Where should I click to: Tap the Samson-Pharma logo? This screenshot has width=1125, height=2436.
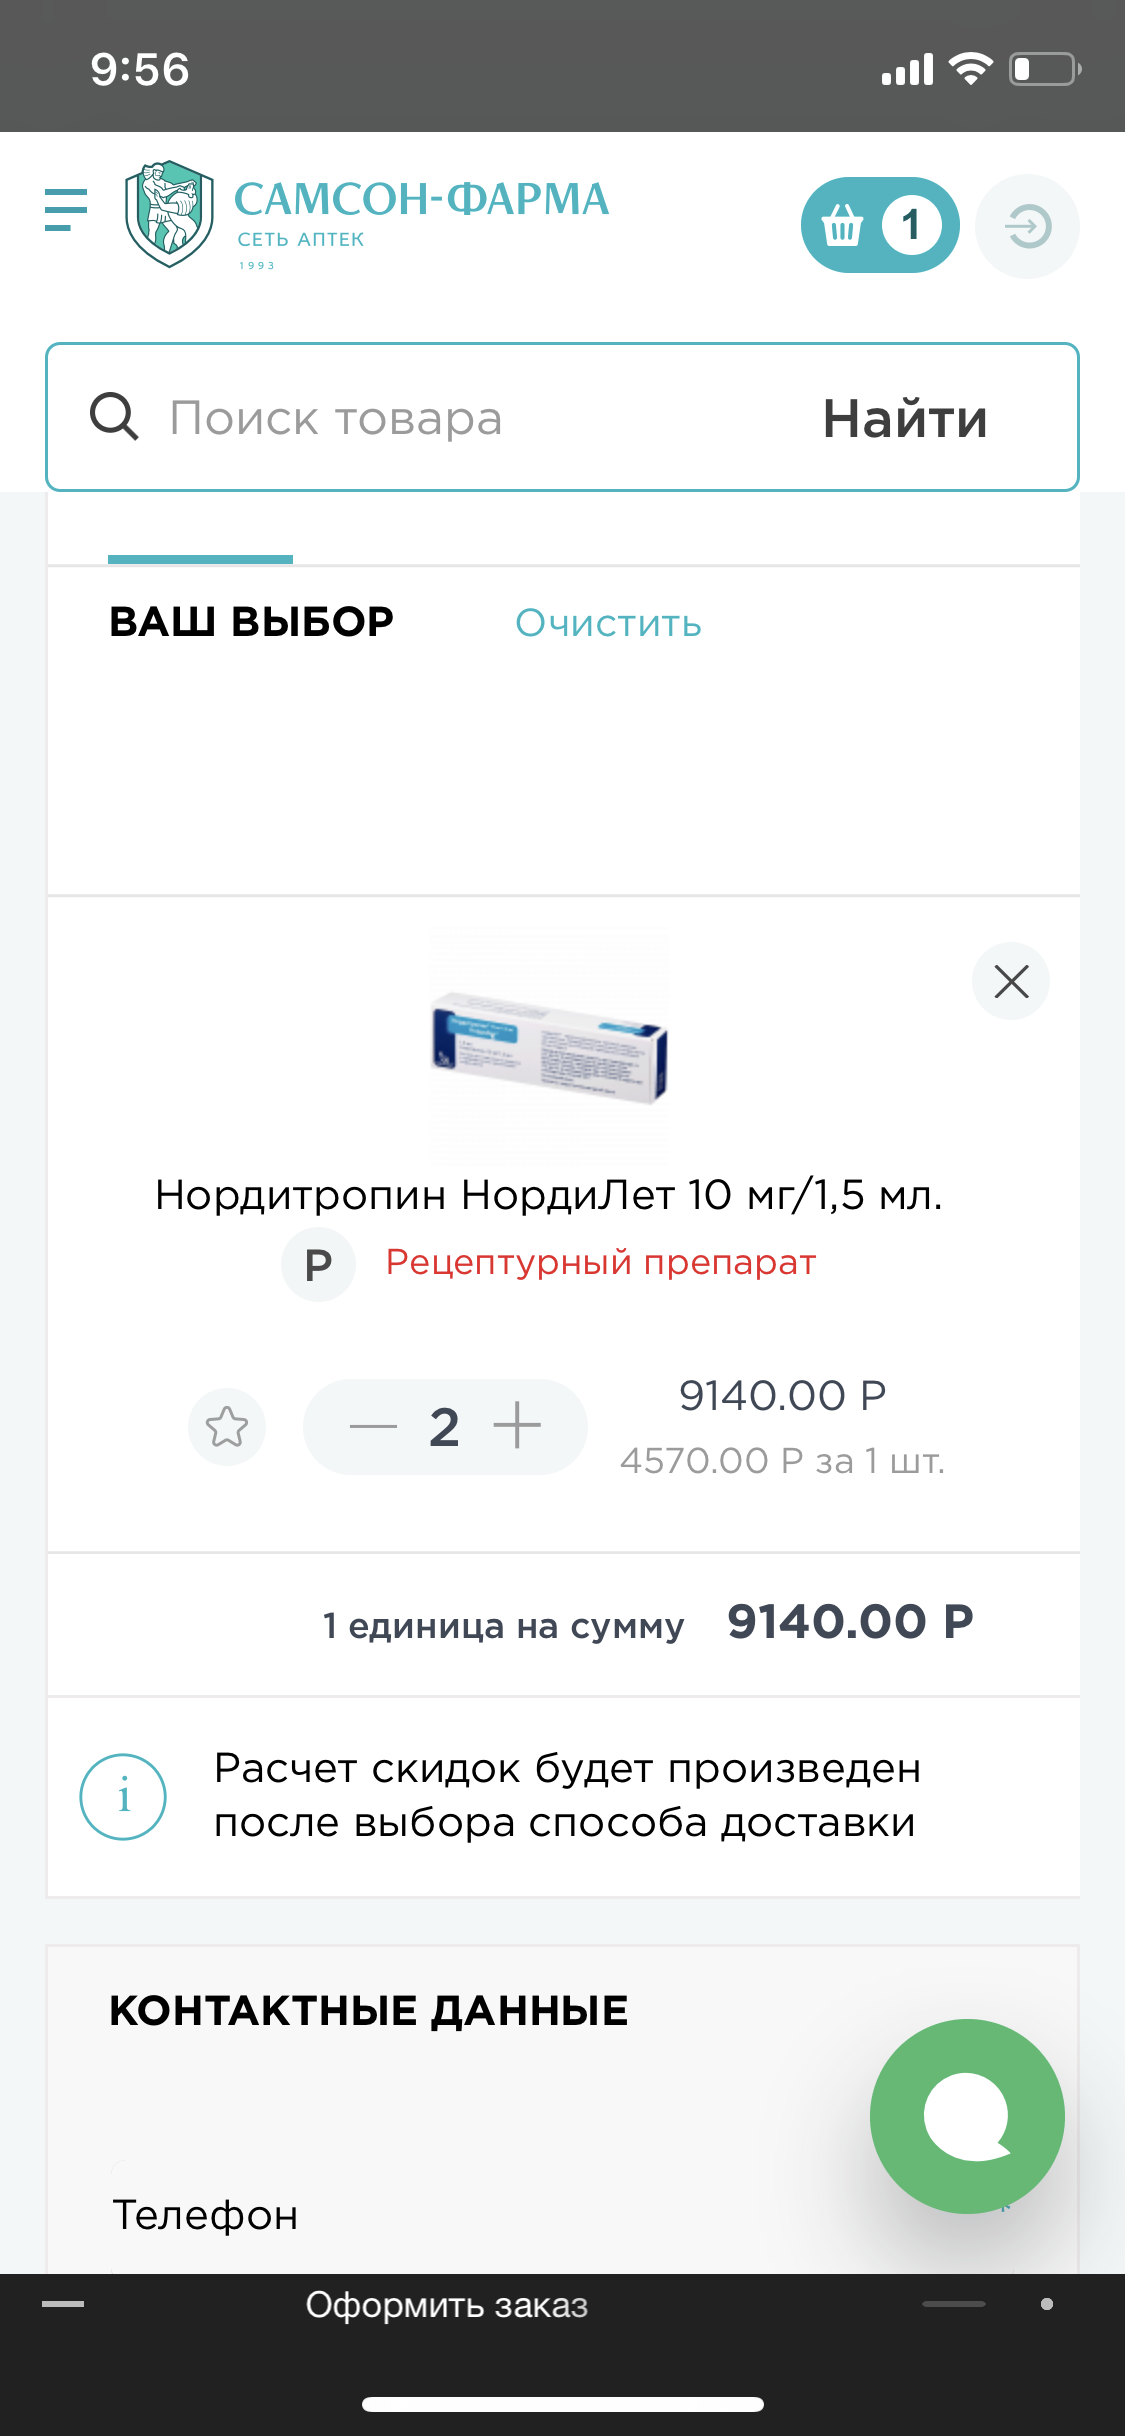coord(366,215)
